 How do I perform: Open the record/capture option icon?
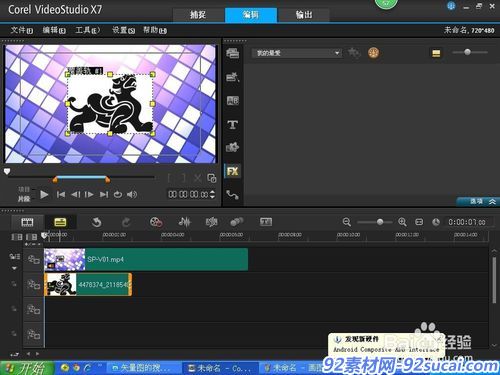pyautogui.click(x=156, y=222)
